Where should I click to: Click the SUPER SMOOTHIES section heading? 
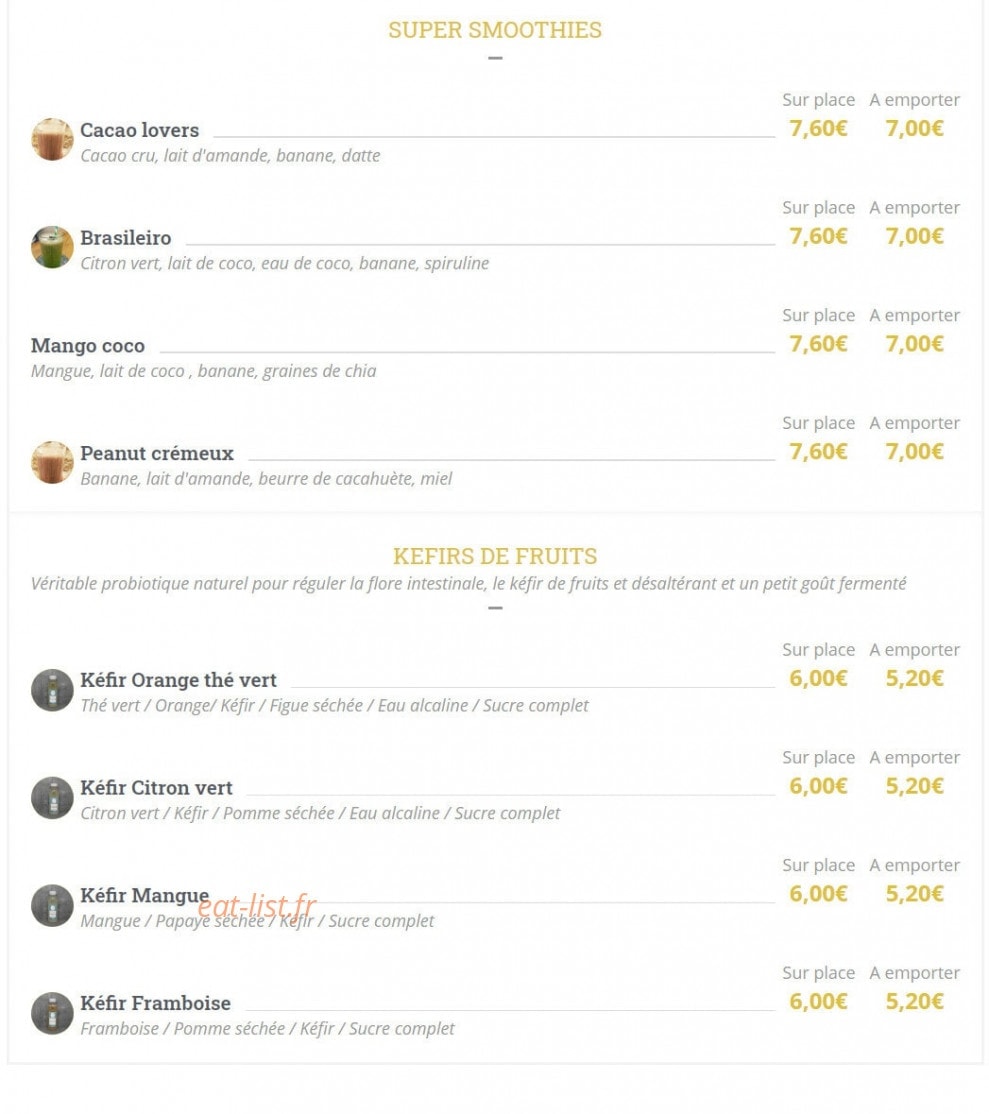click(x=494, y=30)
